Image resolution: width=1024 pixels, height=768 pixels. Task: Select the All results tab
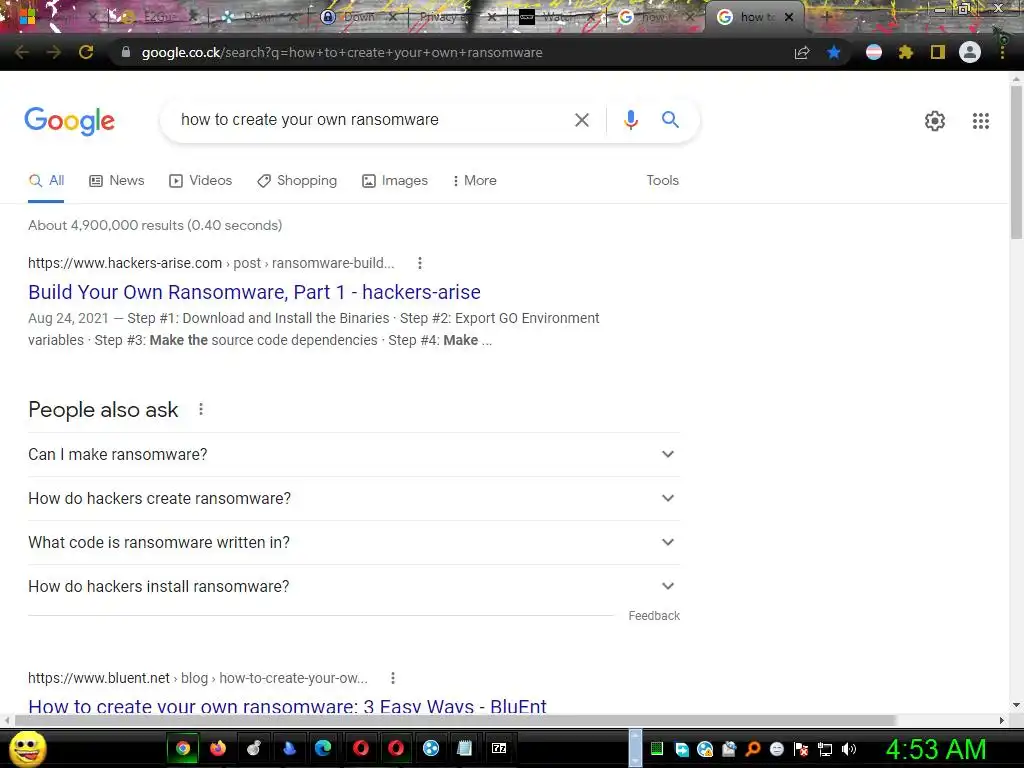(46, 180)
